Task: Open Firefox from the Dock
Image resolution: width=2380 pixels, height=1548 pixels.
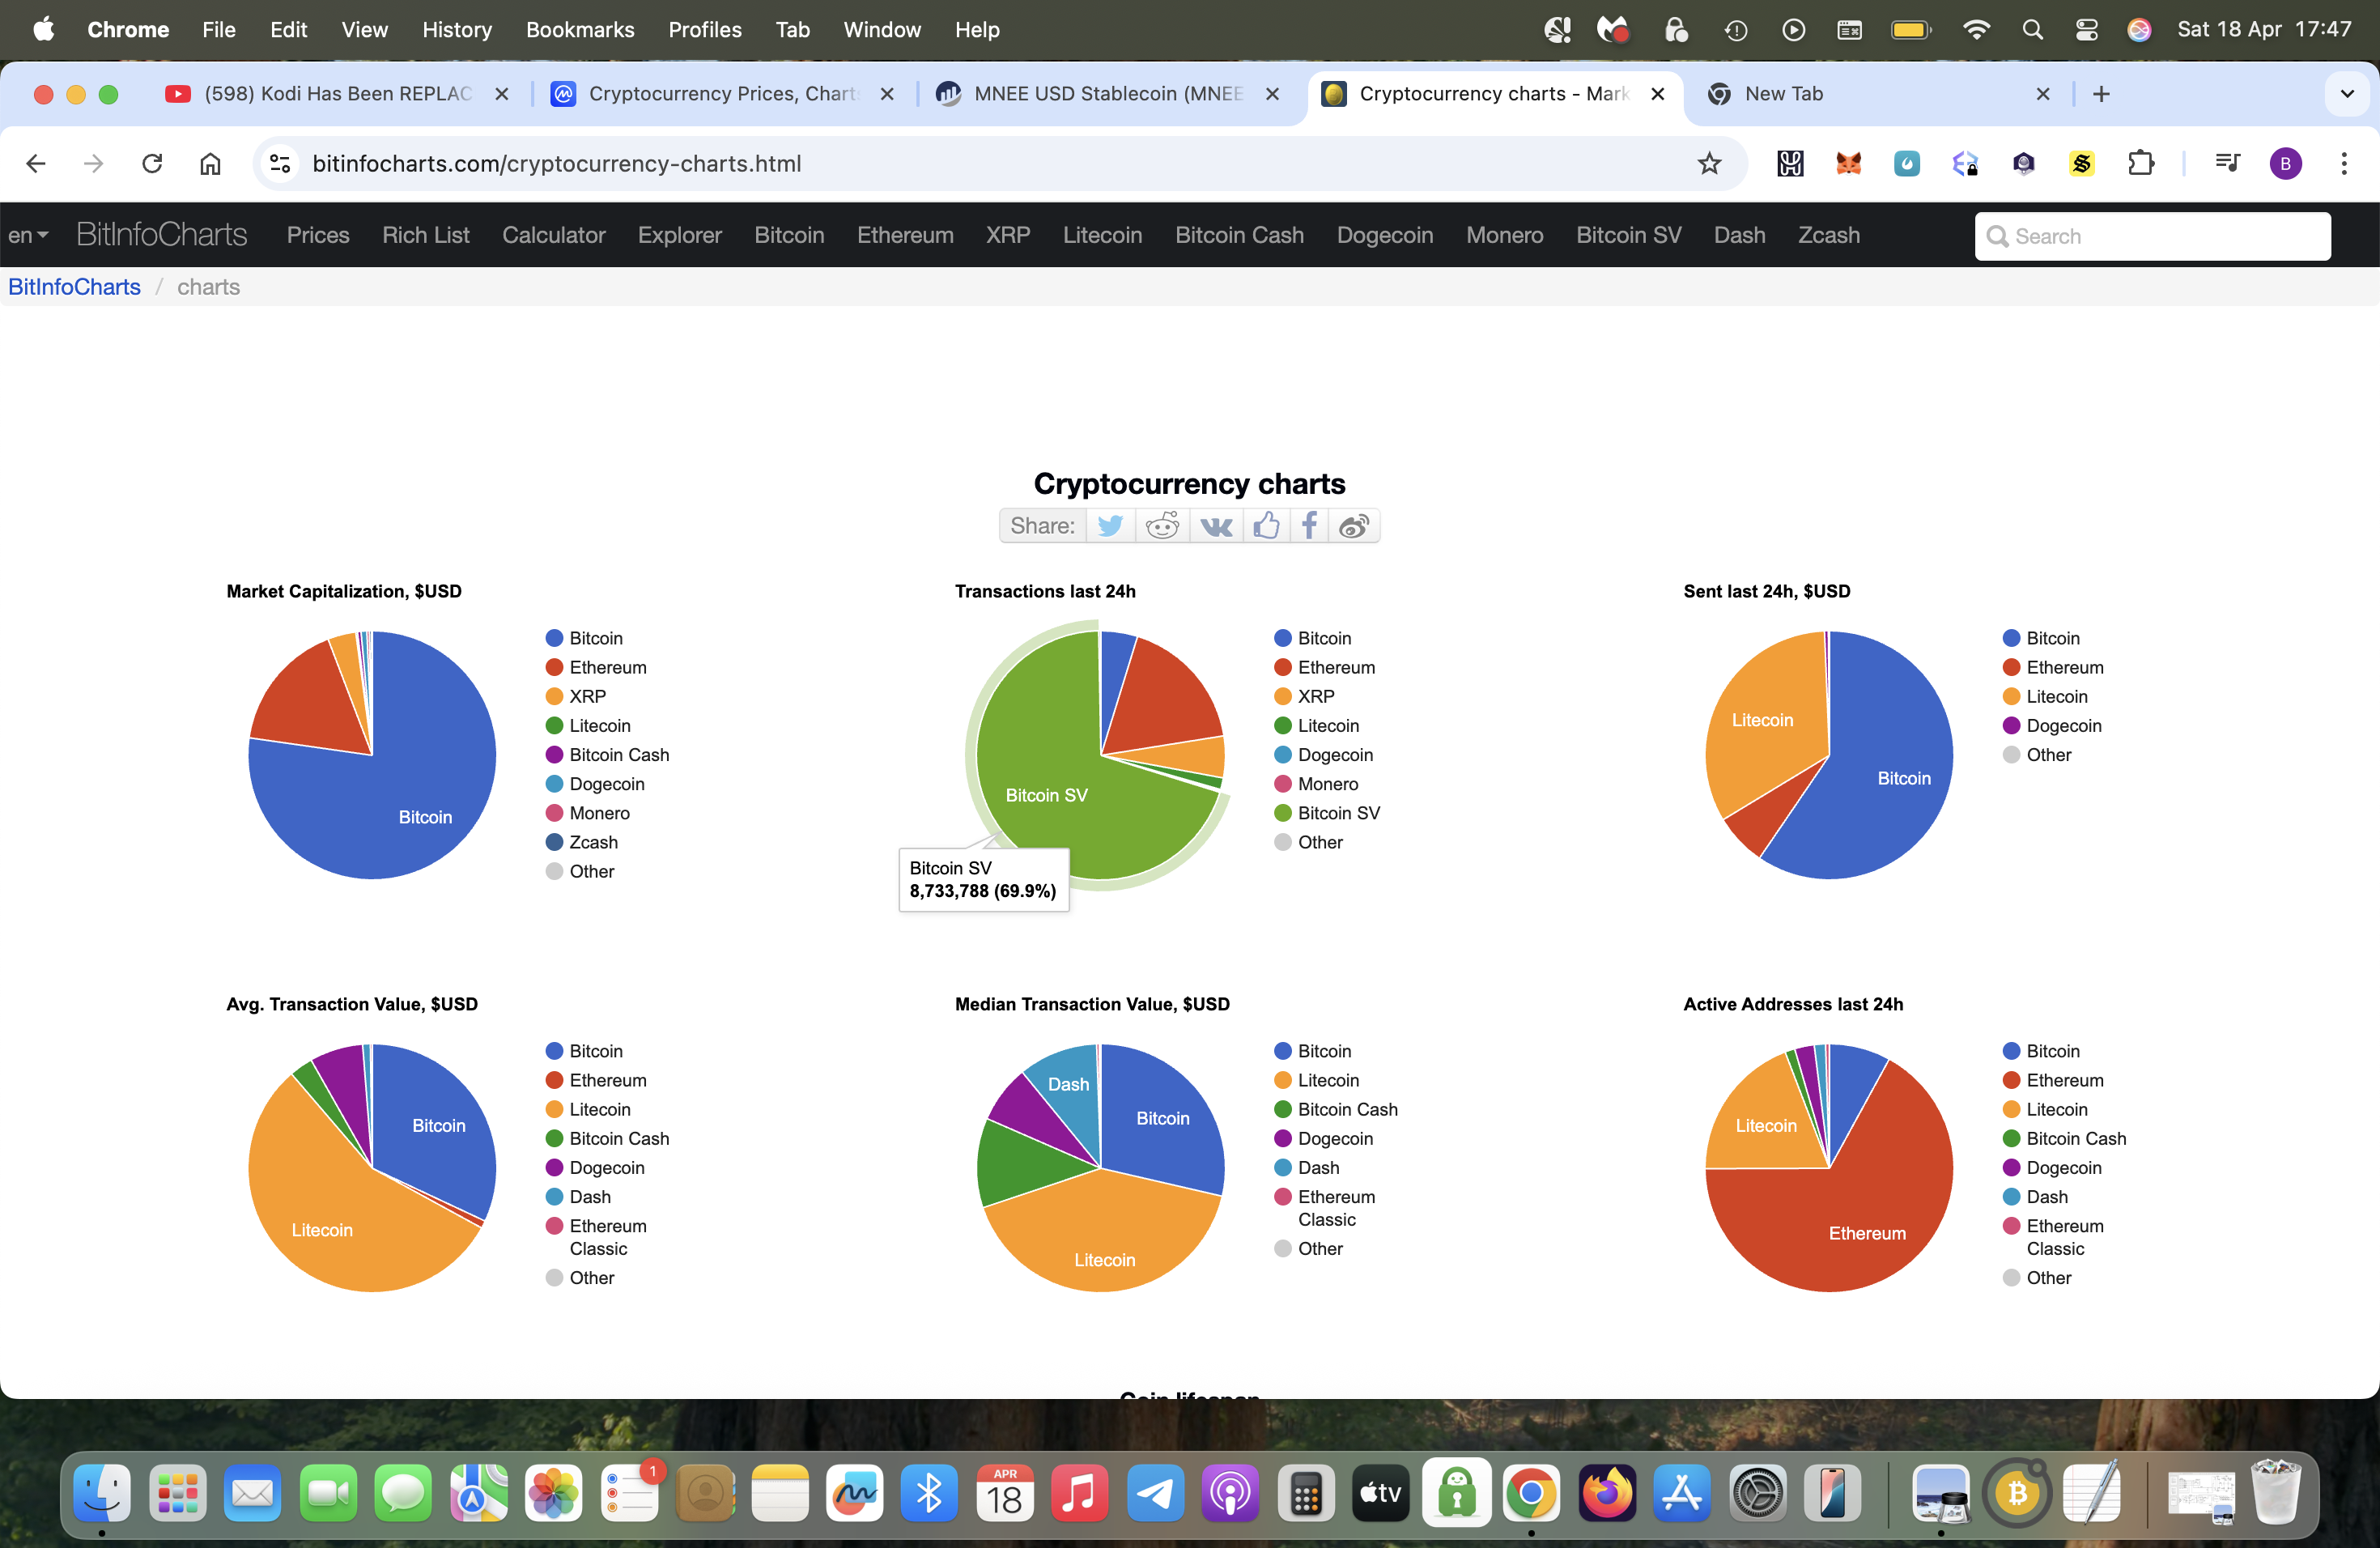Action: [1607, 1494]
